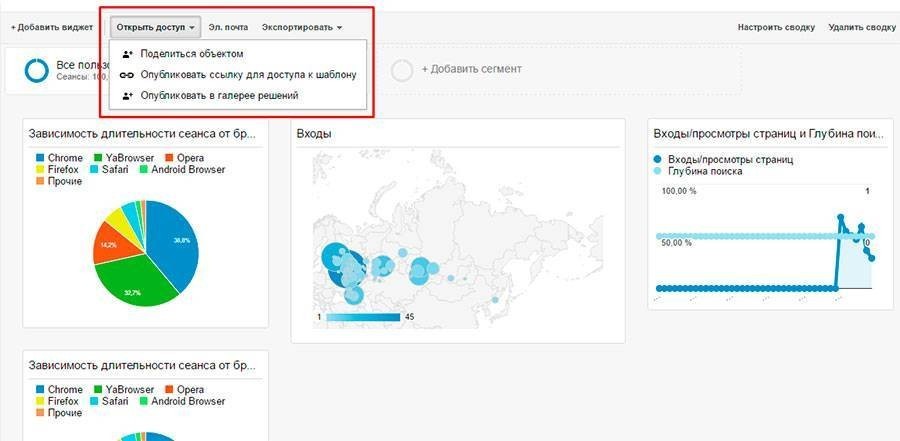Image resolution: width=900 pixels, height=441 pixels.
Task: Click Прочие swatch in top pie legend
Action: pos(40,181)
